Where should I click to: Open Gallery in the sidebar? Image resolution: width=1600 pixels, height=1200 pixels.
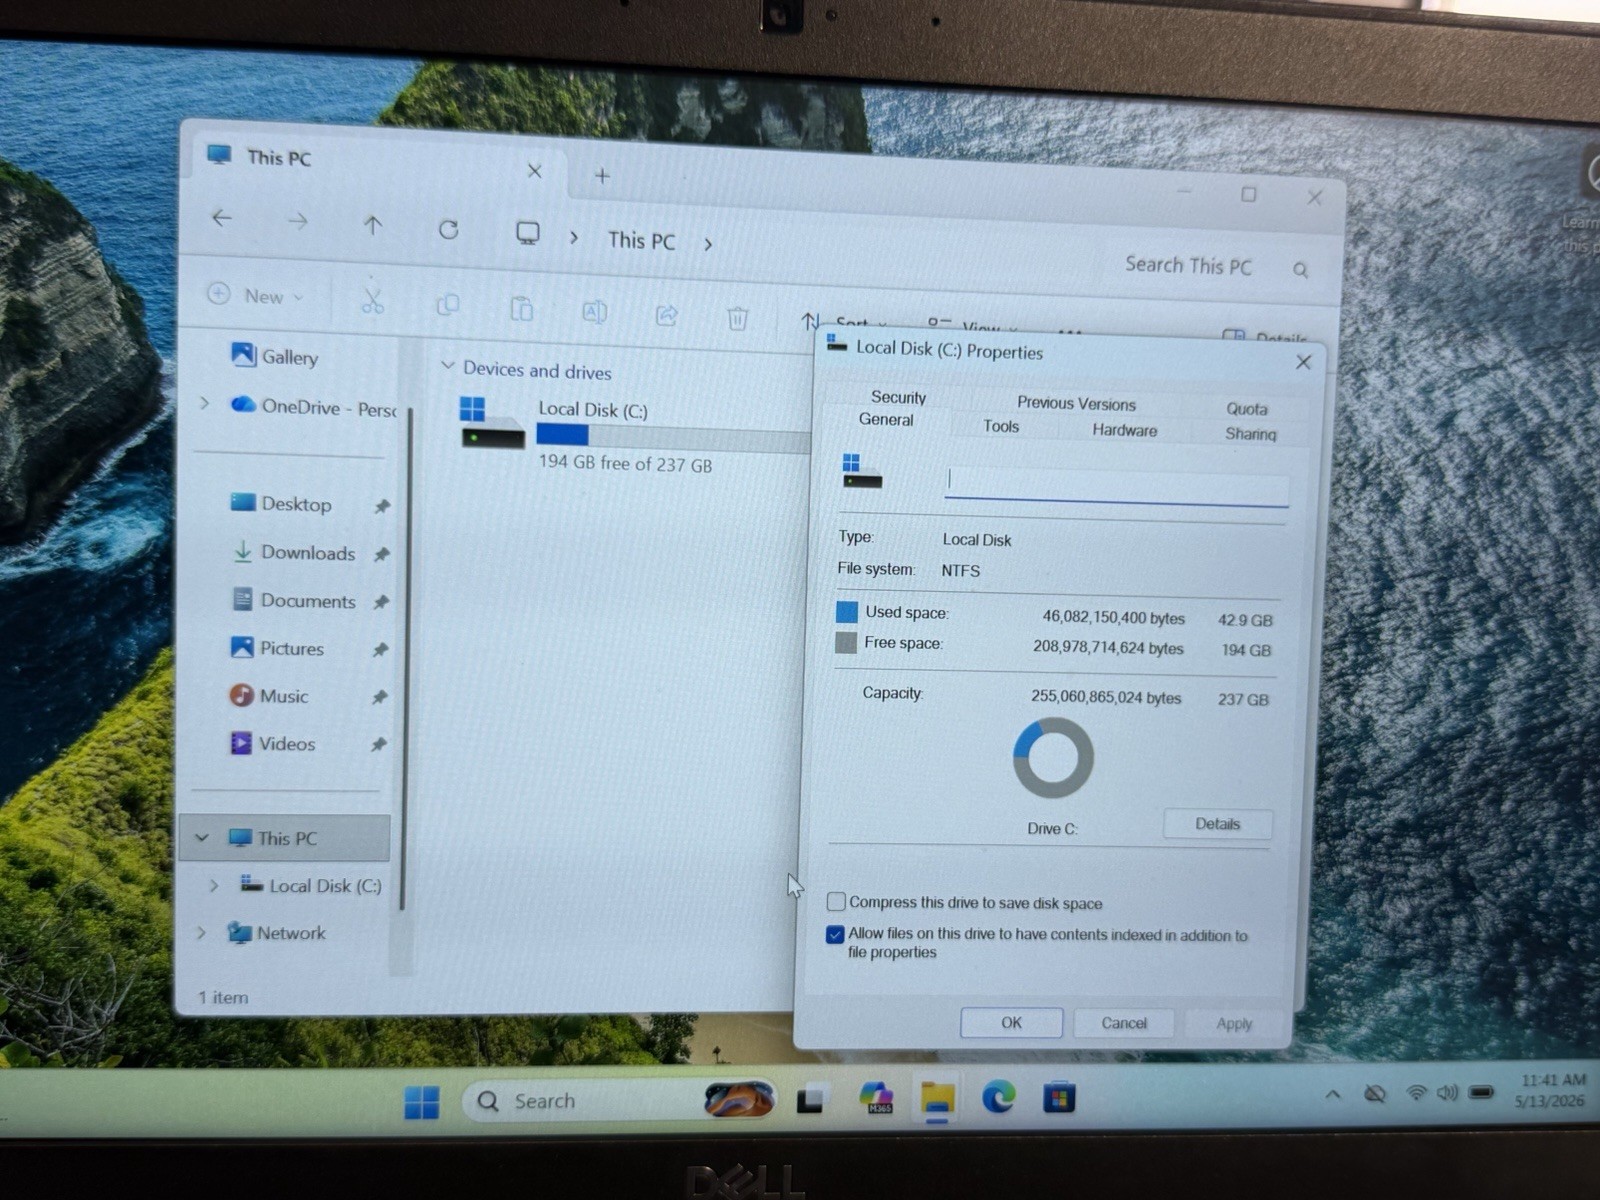click(274, 355)
